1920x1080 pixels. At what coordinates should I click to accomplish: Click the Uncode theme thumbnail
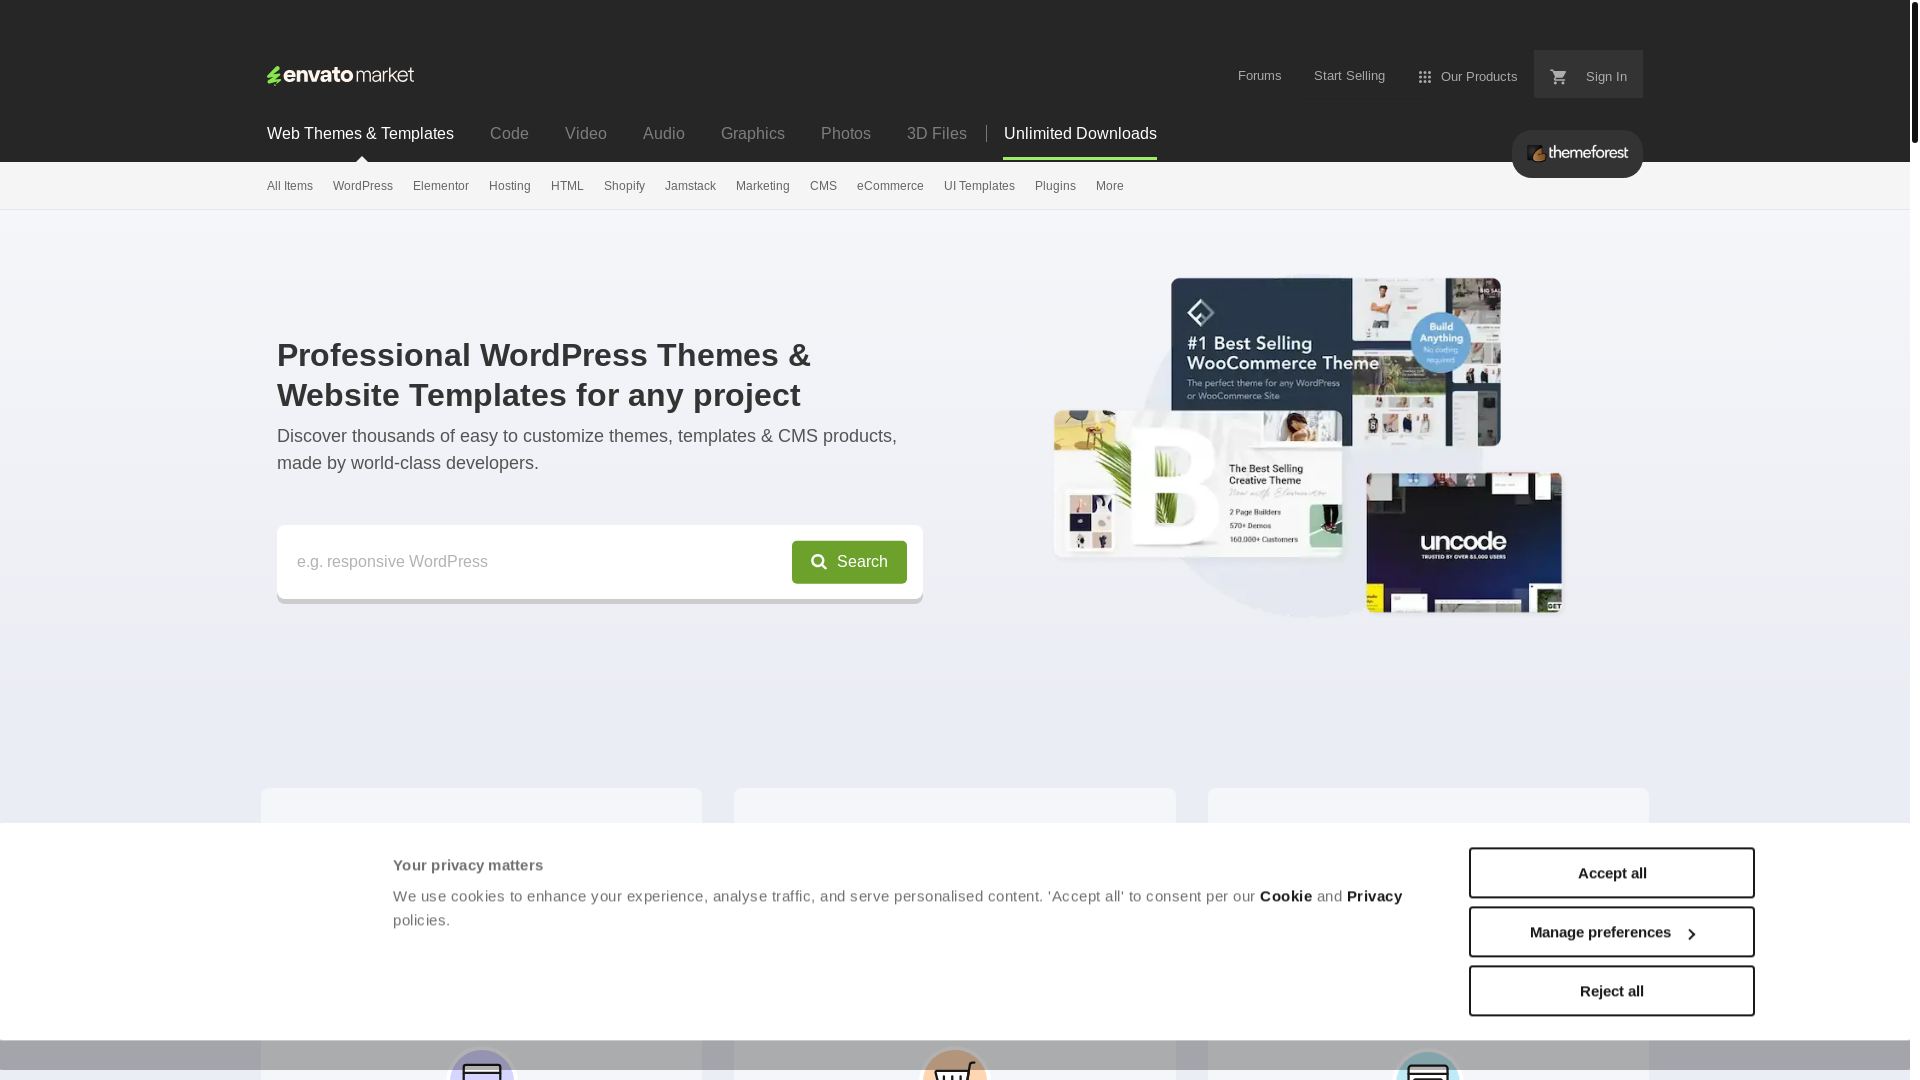(x=1464, y=543)
